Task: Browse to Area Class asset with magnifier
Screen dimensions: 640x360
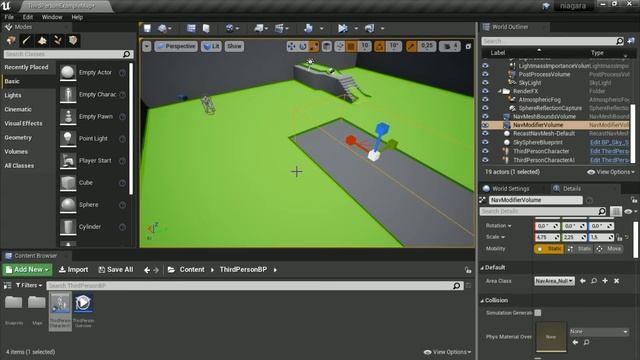Action: [594, 281]
